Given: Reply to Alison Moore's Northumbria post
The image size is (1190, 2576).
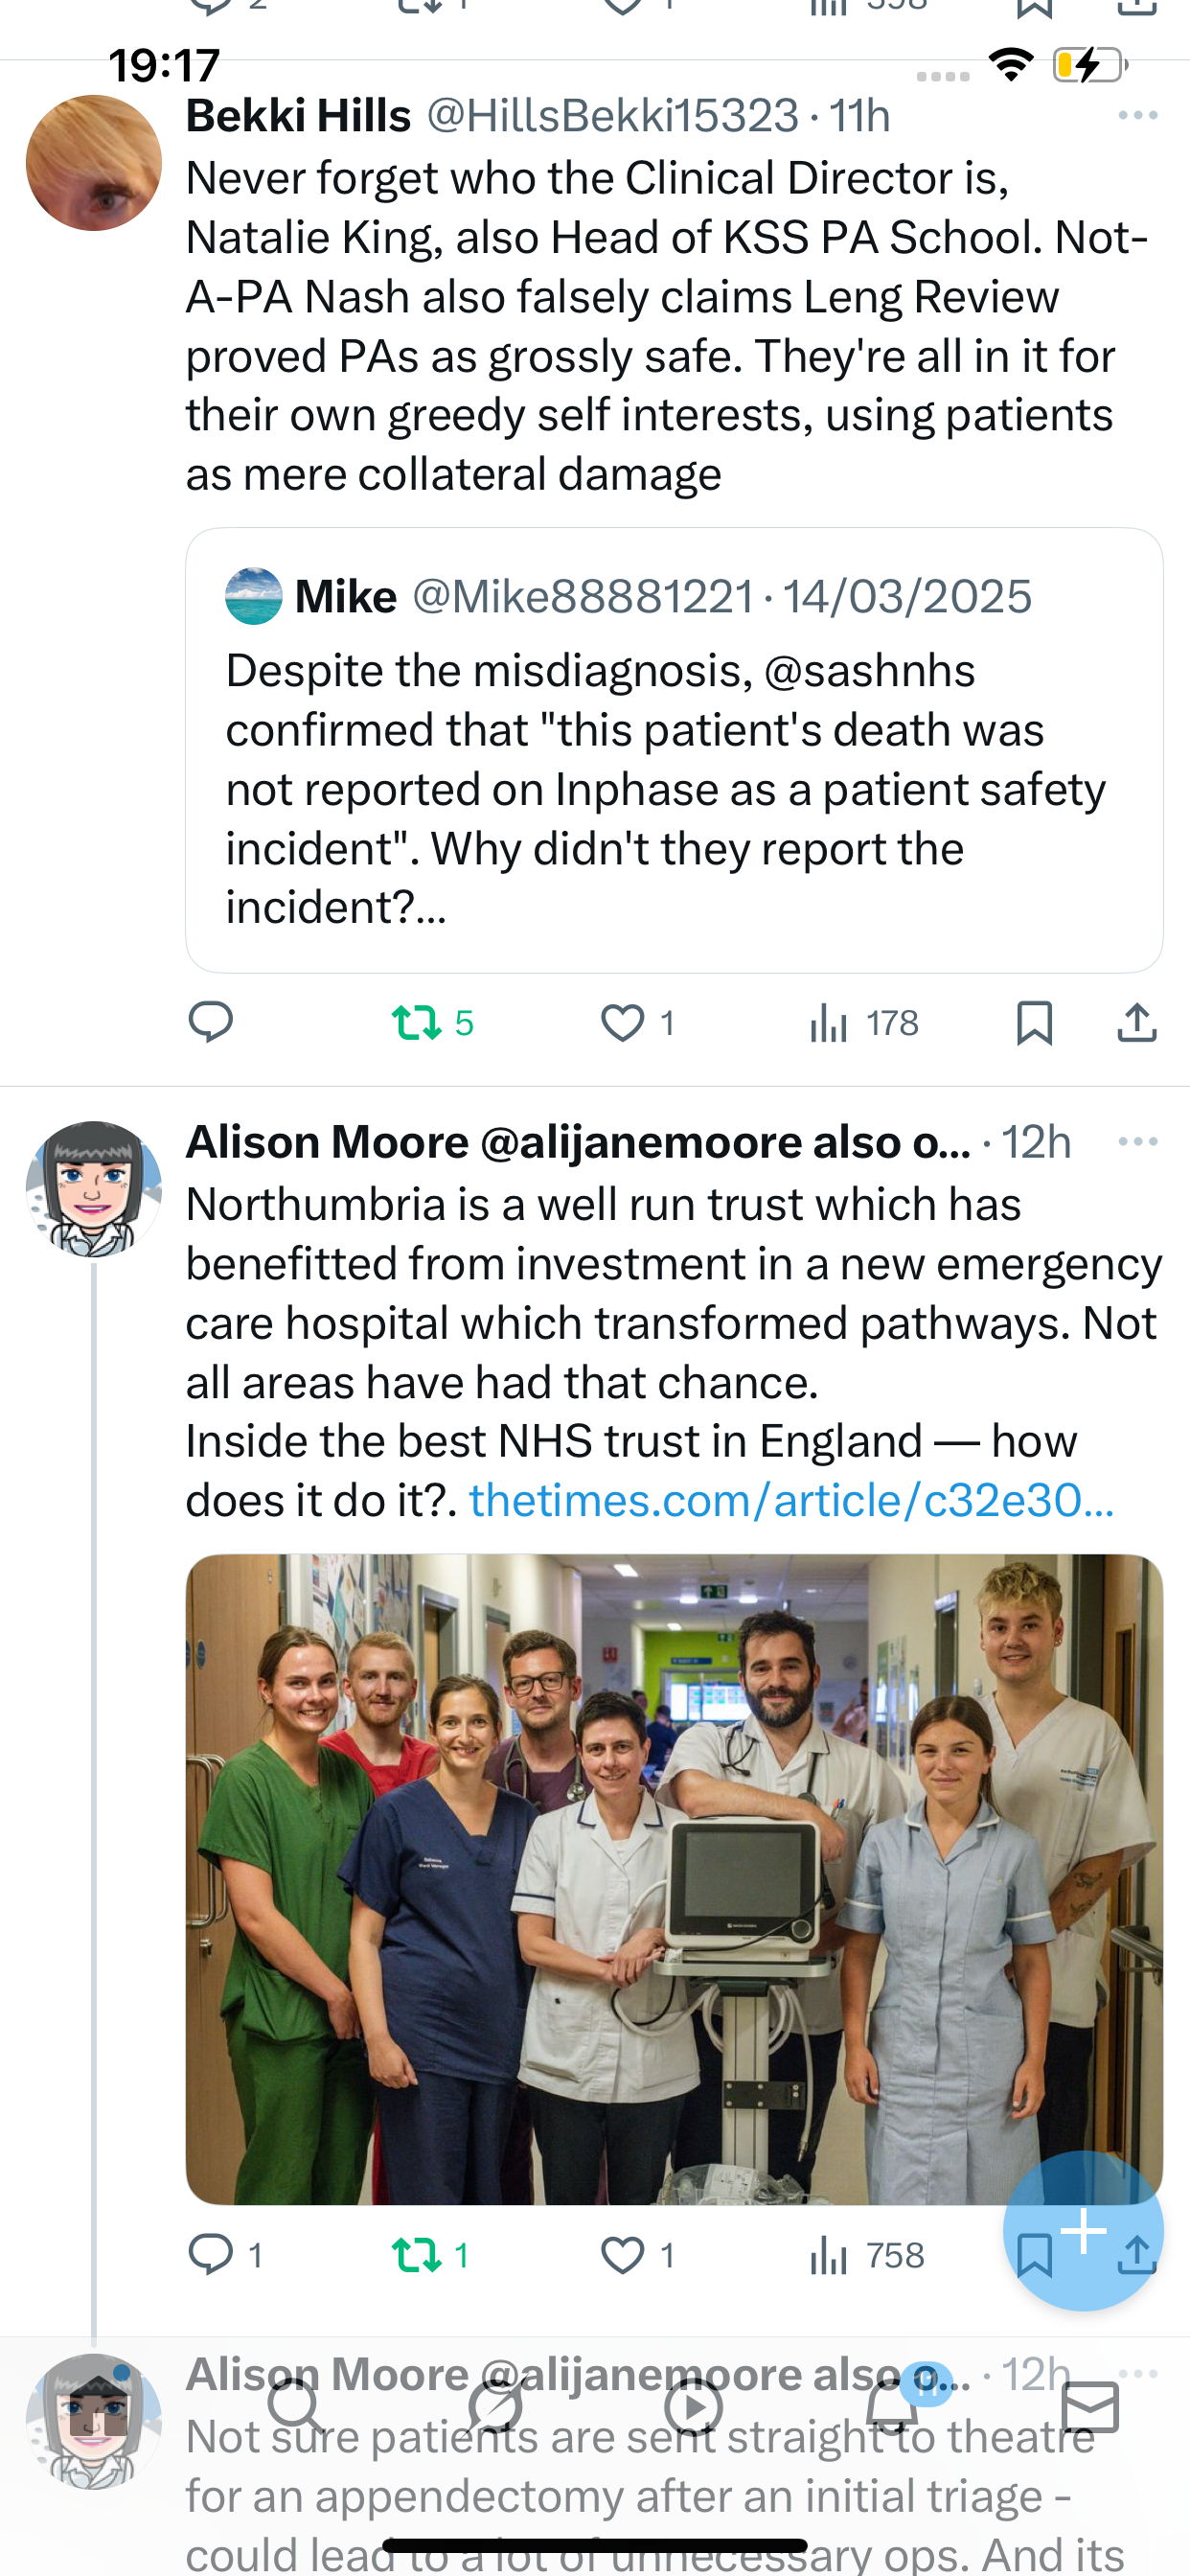Looking at the screenshot, I should (210, 2255).
